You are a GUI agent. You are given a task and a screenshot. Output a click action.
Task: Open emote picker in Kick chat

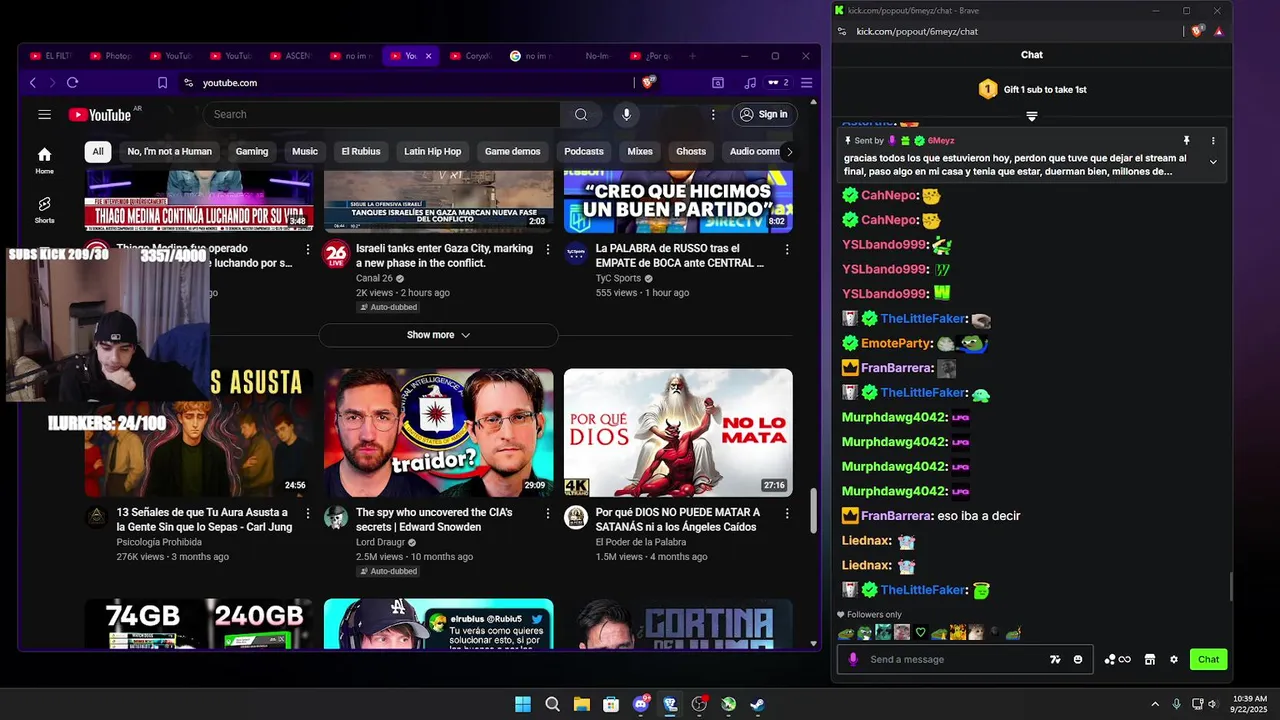pyautogui.click(x=1078, y=659)
